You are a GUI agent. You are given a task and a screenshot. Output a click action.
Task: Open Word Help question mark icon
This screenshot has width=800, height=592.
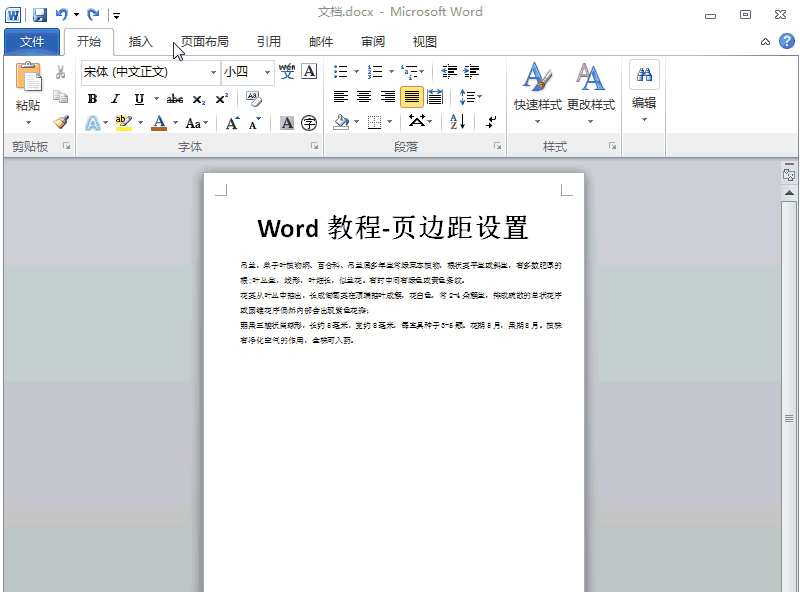(786, 41)
